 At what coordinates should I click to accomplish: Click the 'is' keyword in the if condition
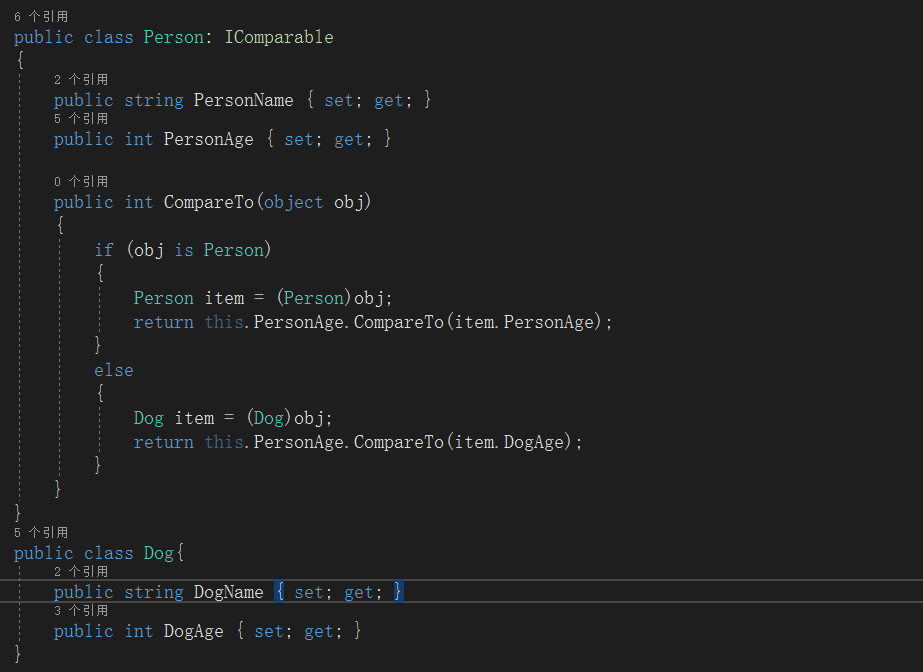[x=184, y=250]
